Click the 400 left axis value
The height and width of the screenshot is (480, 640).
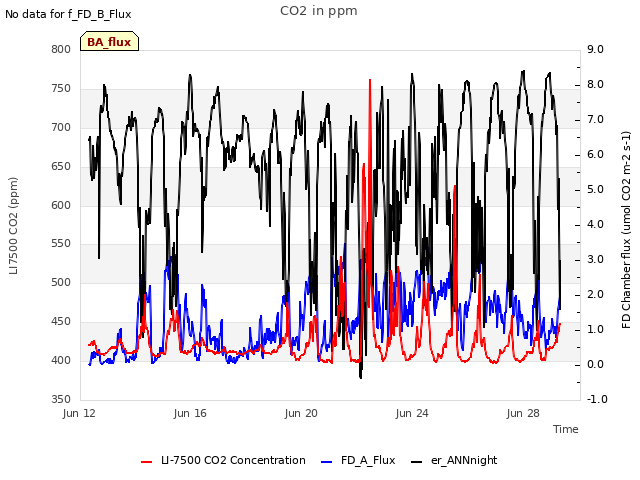61,360
